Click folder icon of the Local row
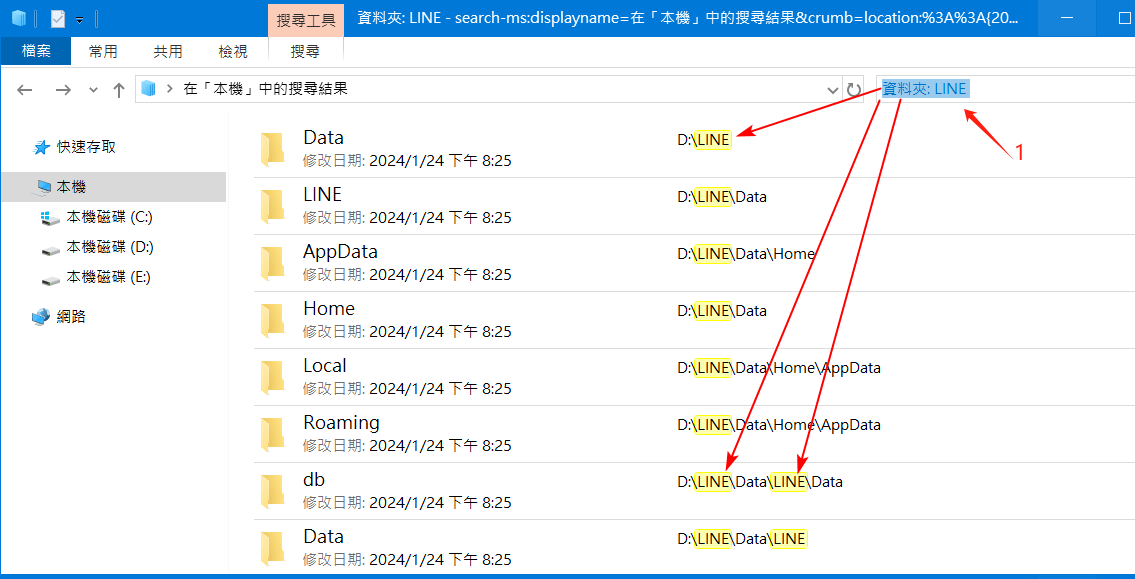This screenshot has height=579, width=1135. pos(272,376)
